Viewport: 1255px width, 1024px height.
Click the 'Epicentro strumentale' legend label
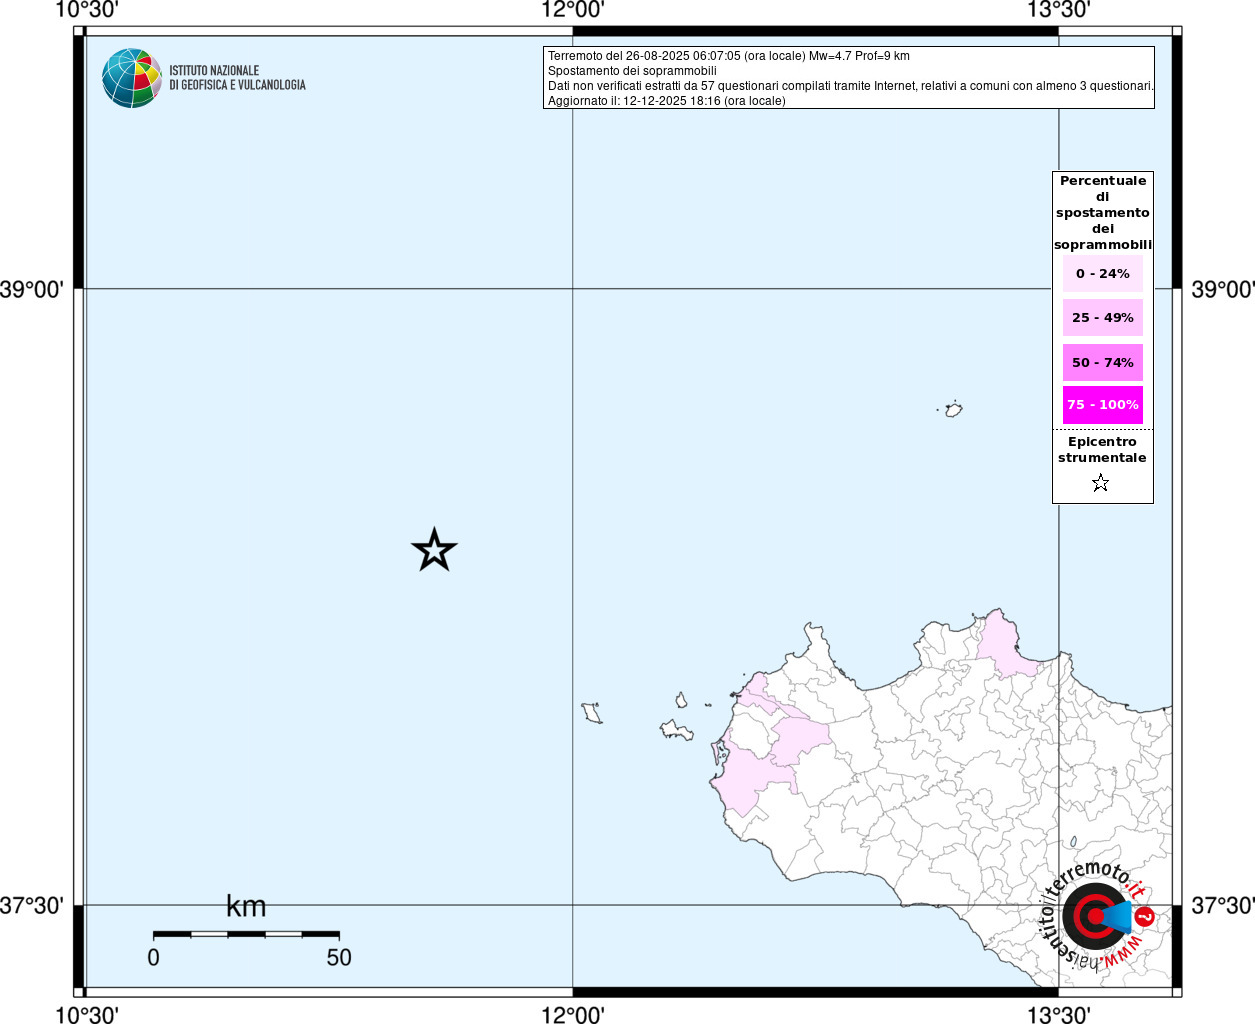(x=1102, y=450)
